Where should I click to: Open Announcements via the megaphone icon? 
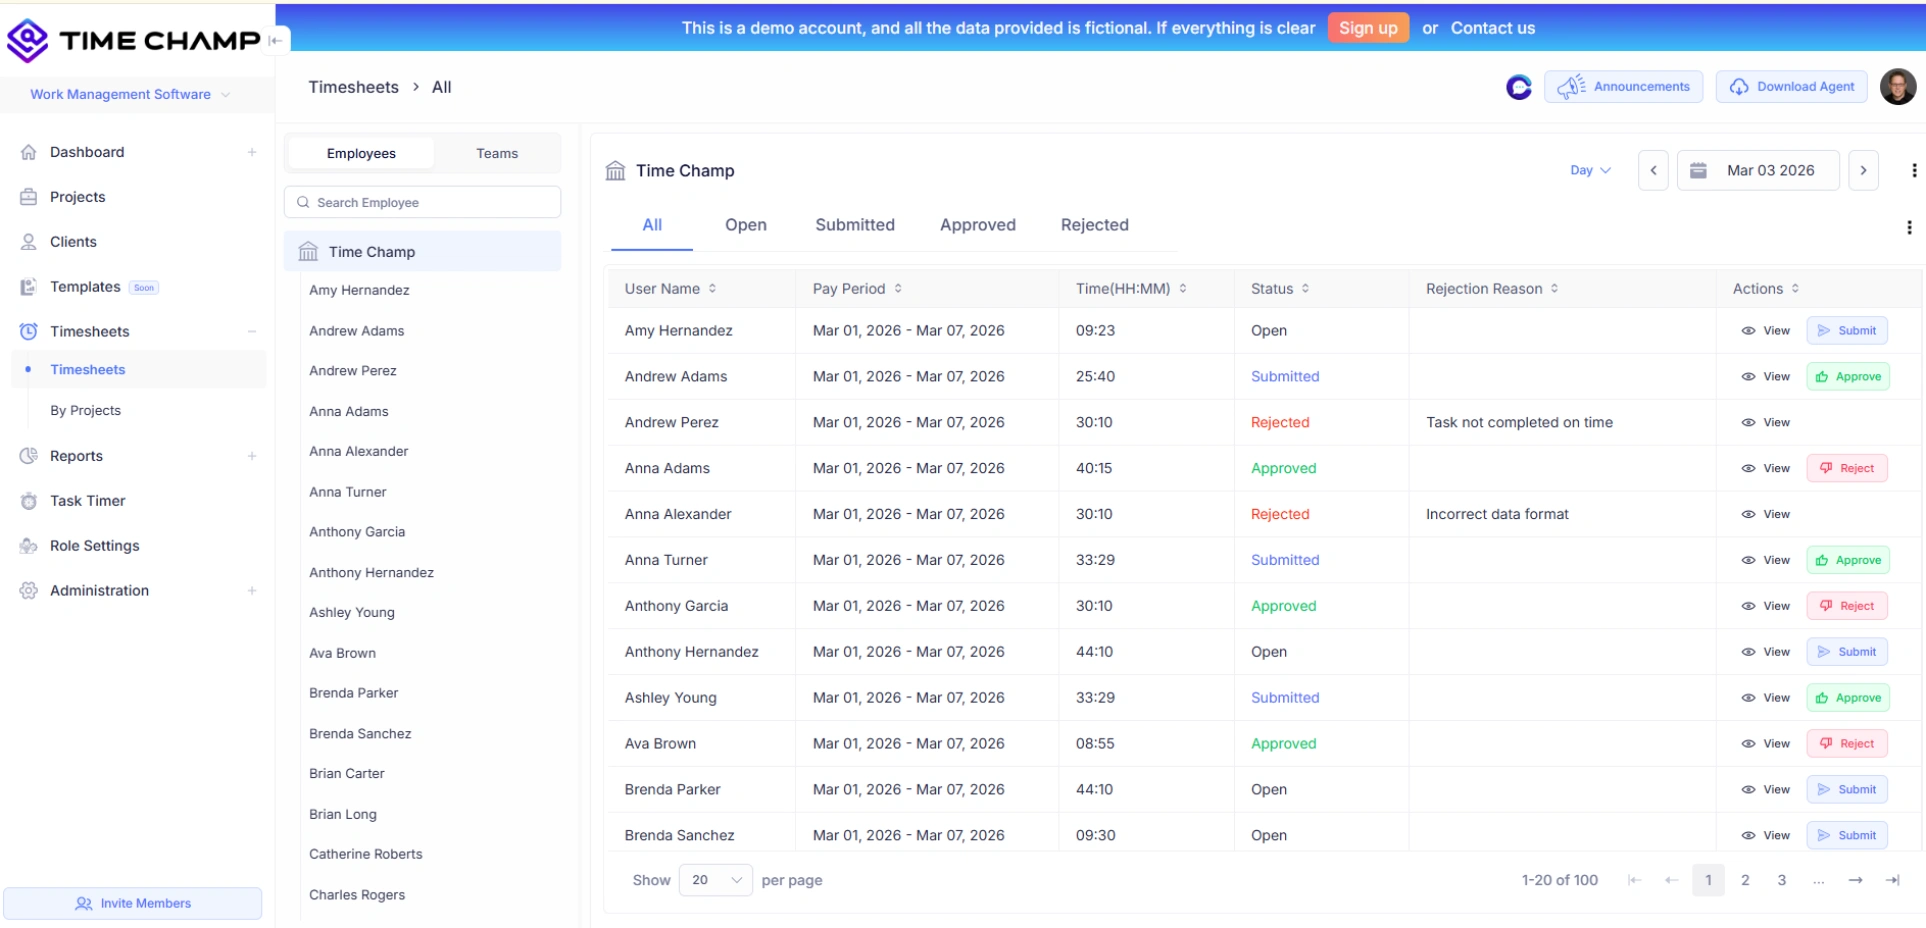pyautogui.click(x=1572, y=86)
